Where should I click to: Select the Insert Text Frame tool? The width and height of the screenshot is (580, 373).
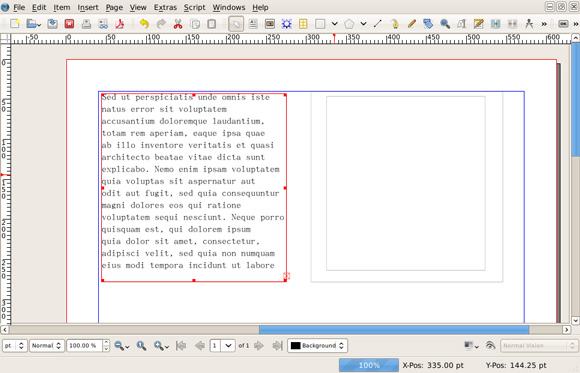point(253,24)
